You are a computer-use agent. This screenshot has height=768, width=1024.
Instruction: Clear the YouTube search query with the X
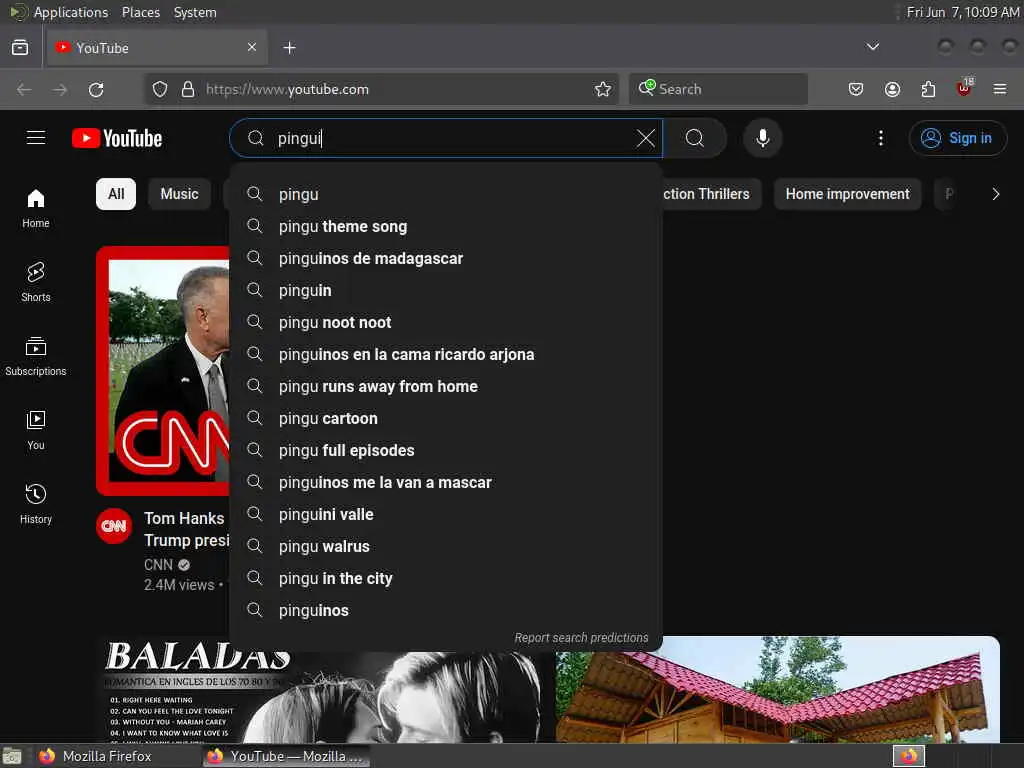click(x=645, y=138)
